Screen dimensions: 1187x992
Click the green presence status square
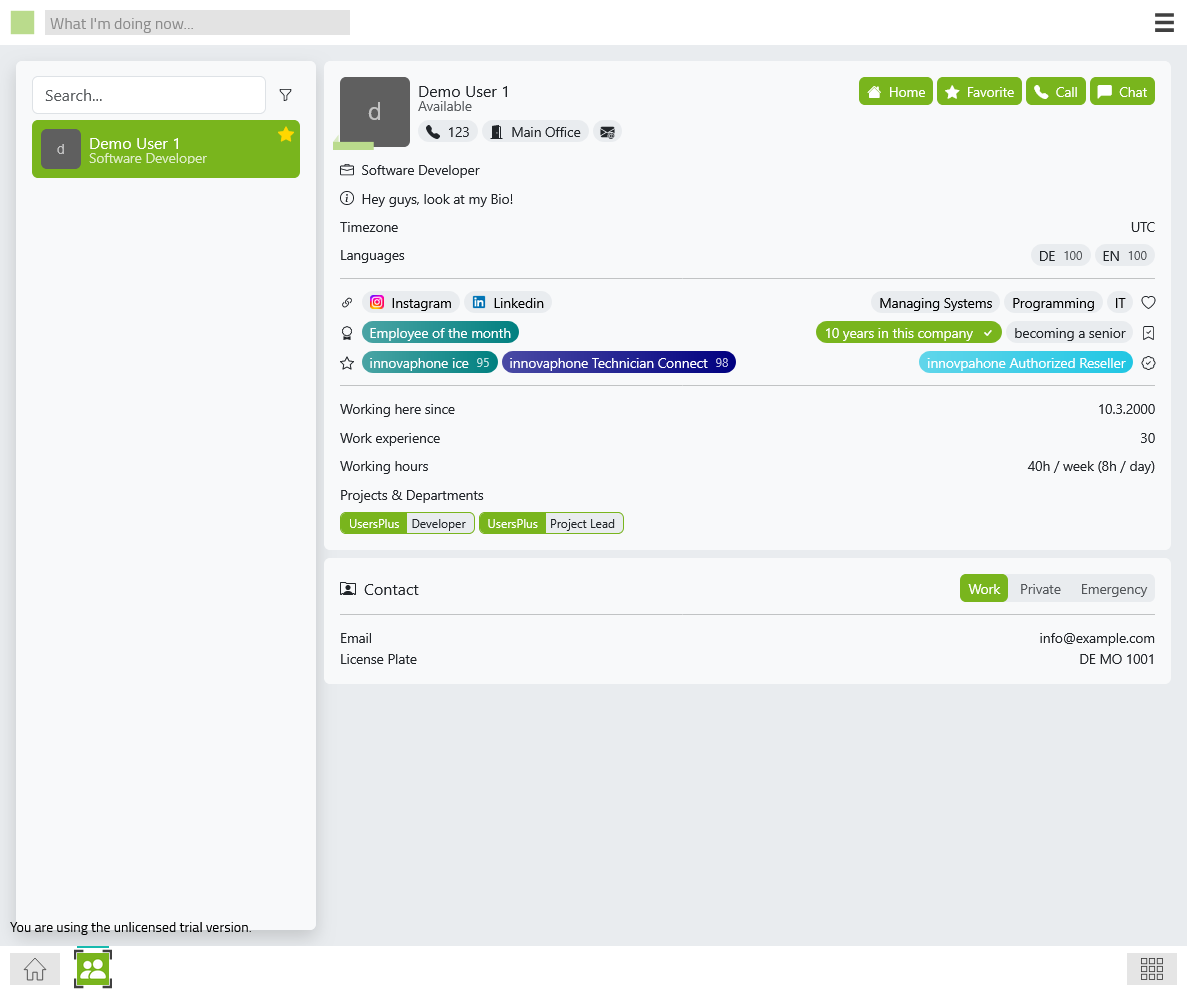(x=22, y=23)
